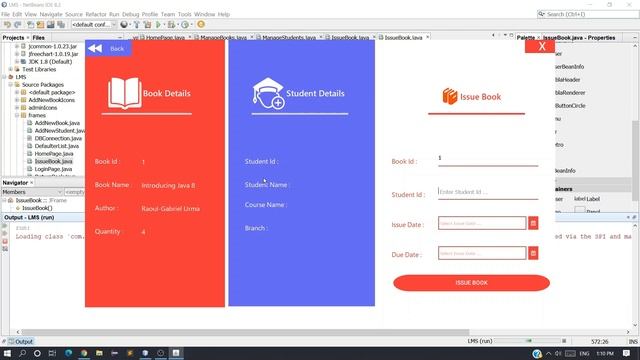Image resolution: width=640 pixels, height=360 pixels.
Task: Open Task View on the taskbar
Action: pyautogui.click(x=52, y=353)
